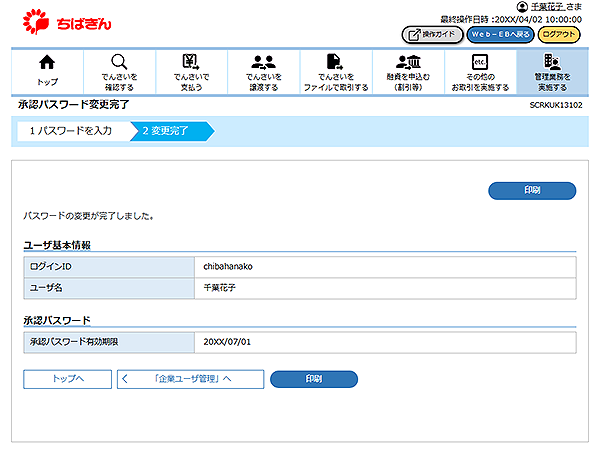The width and height of the screenshot is (600, 454).
Task: Open the 操作ガイド help guide
Action: (x=432, y=35)
